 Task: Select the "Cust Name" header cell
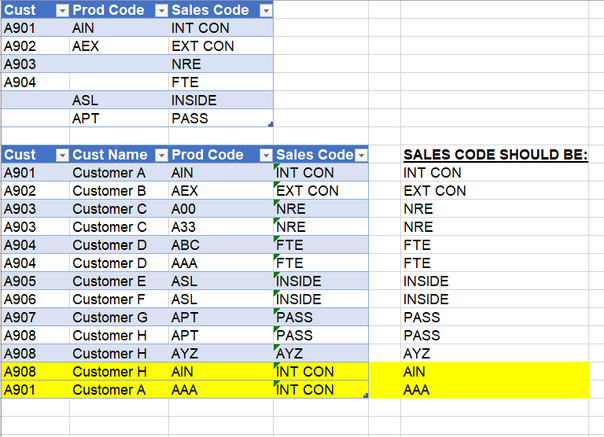(x=119, y=155)
